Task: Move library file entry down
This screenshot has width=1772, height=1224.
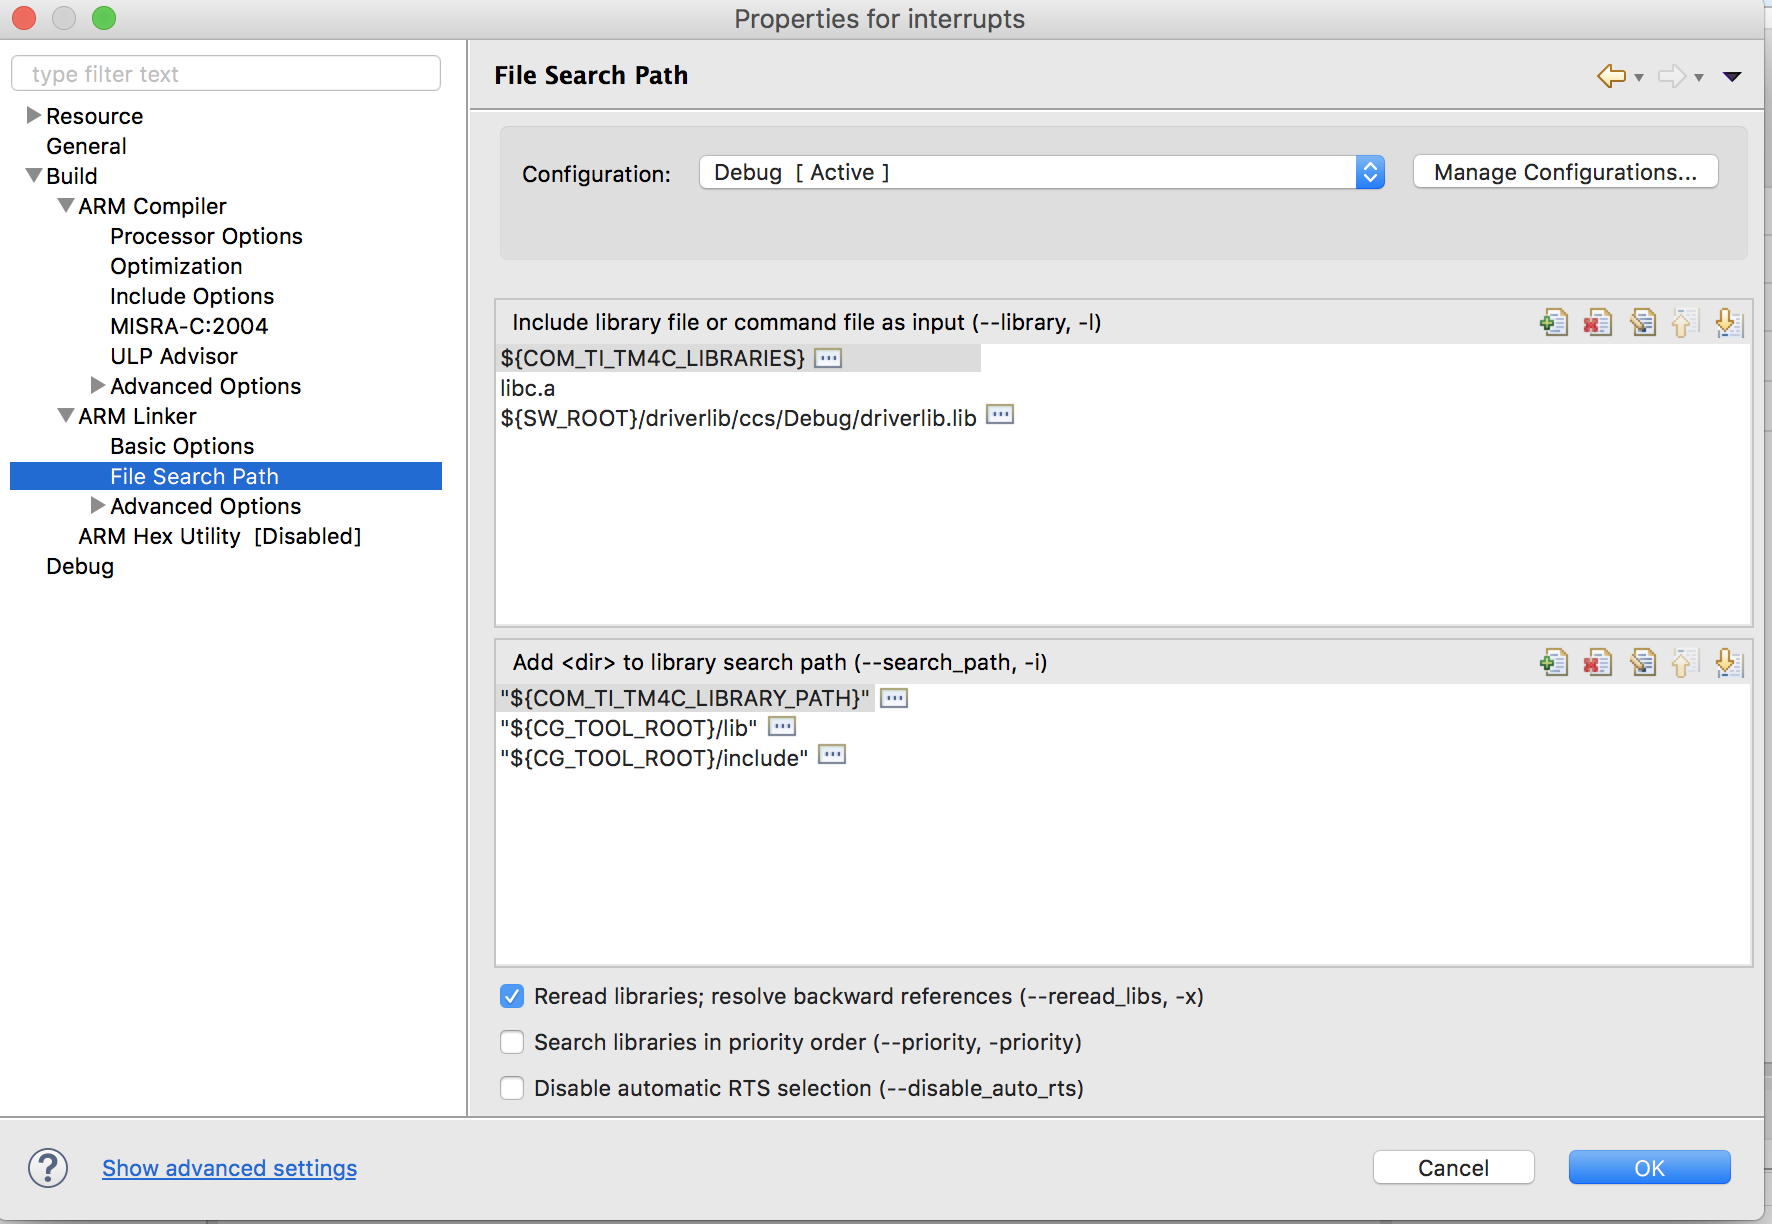Action: click(x=1728, y=322)
